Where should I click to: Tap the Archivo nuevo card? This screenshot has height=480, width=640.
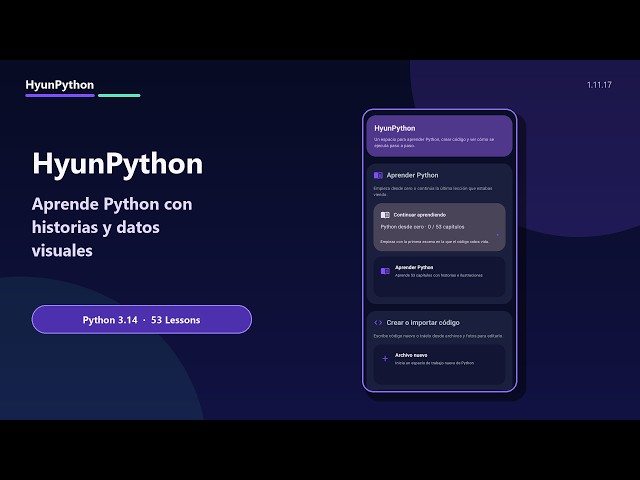coord(439,364)
